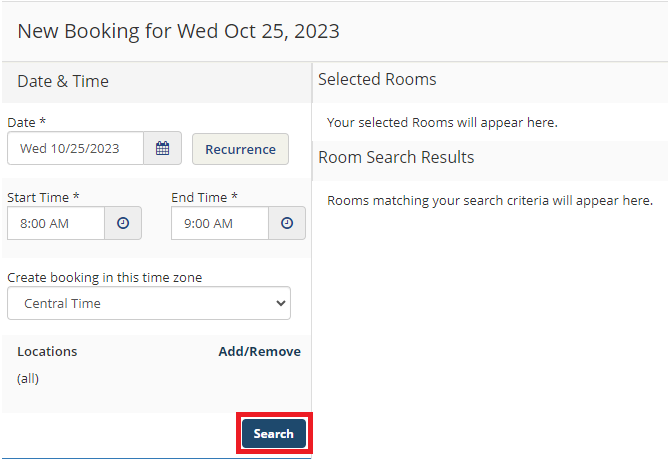Click the Start Time field label
The width and height of the screenshot is (668, 459).
click(43, 197)
